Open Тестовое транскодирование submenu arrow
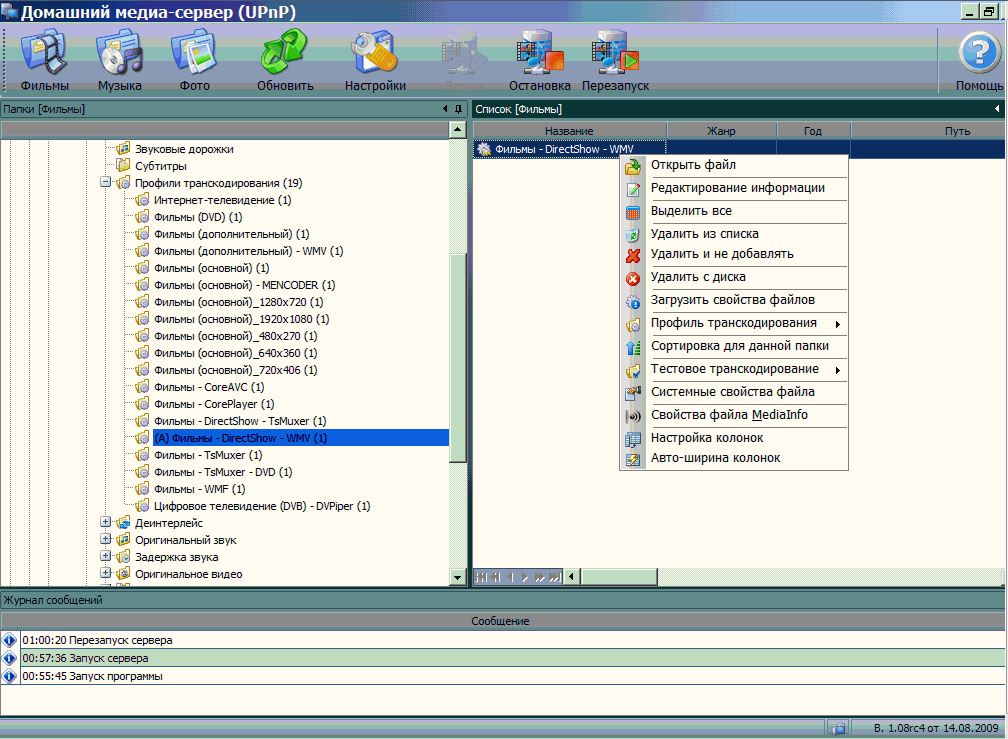 point(838,370)
